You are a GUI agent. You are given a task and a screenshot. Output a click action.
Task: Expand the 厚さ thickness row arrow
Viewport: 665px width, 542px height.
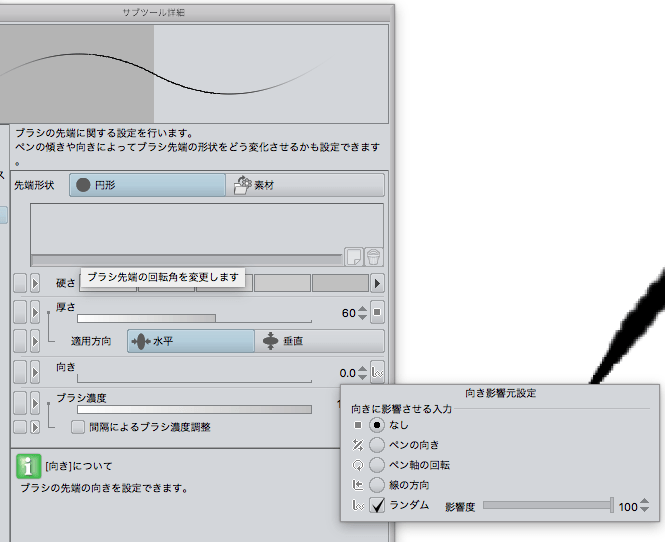pyautogui.click(x=36, y=312)
